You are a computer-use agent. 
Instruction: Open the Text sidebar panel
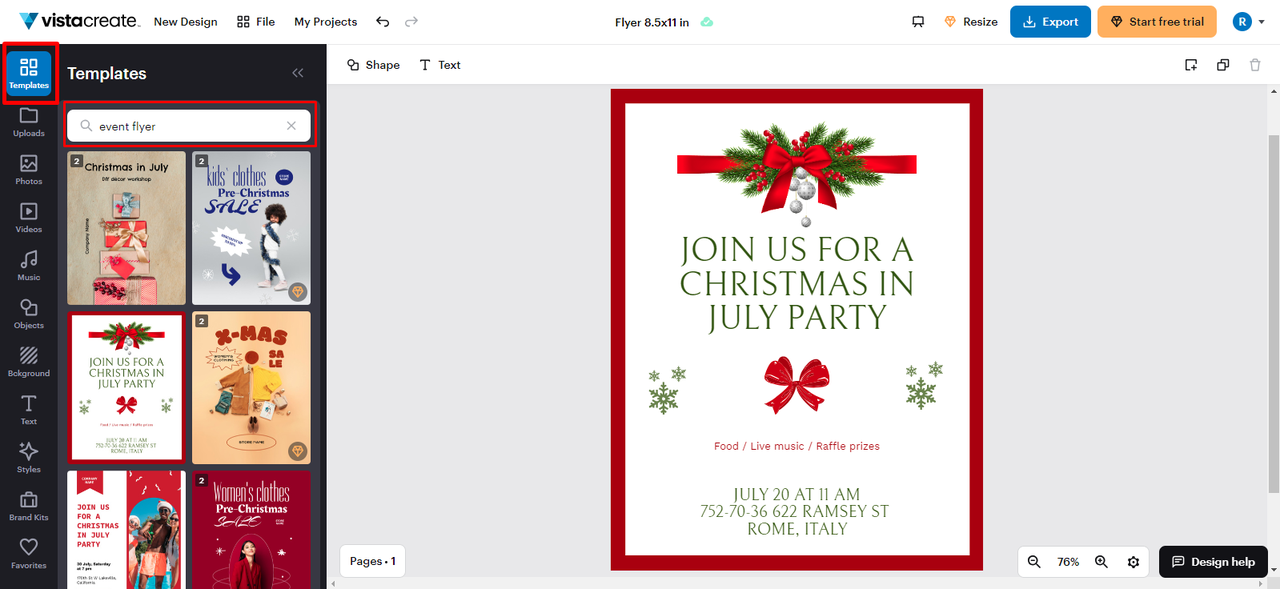[x=29, y=409]
